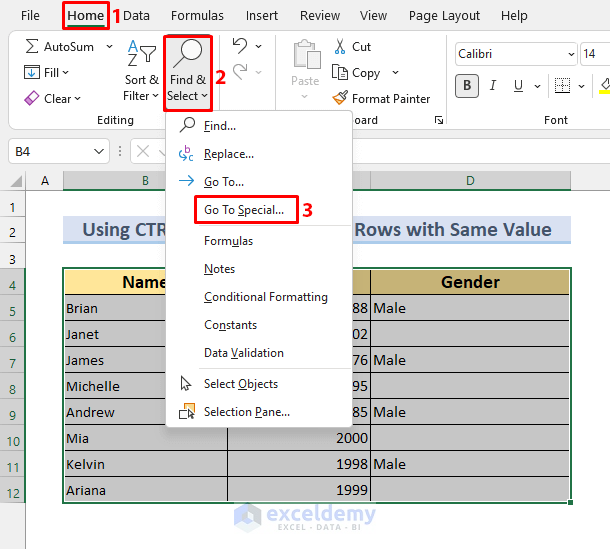Switch to the Review tab
This screenshot has height=549, width=610.
pyautogui.click(x=320, y=16)
